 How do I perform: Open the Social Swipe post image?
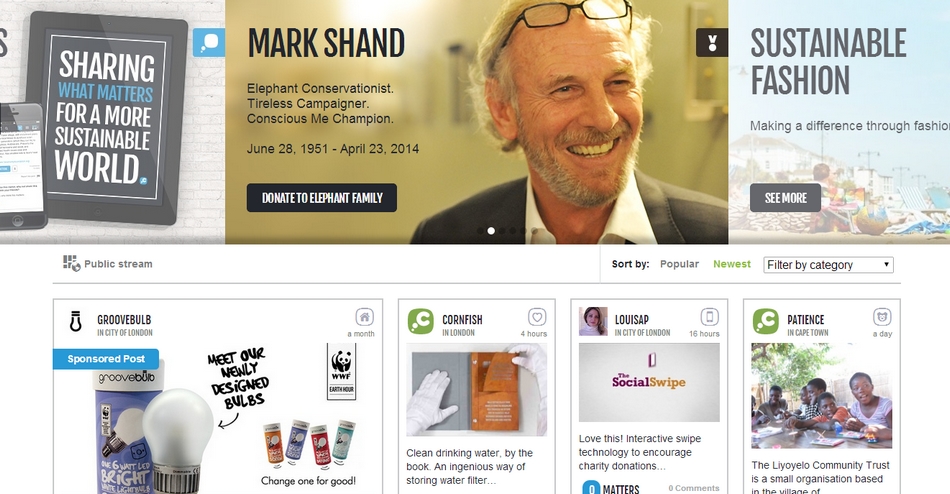649,382
